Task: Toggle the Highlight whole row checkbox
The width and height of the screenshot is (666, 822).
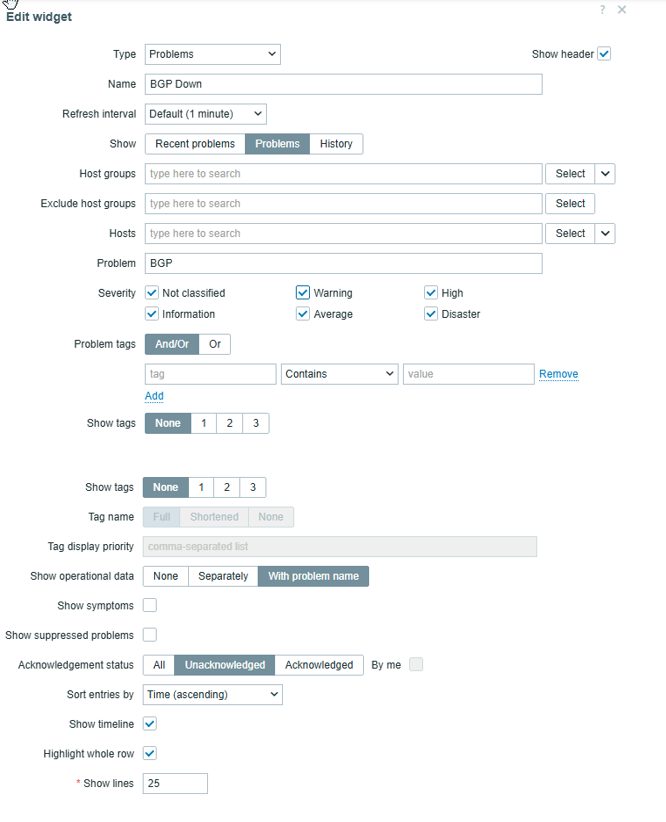Action: click(x=150, y=753)
